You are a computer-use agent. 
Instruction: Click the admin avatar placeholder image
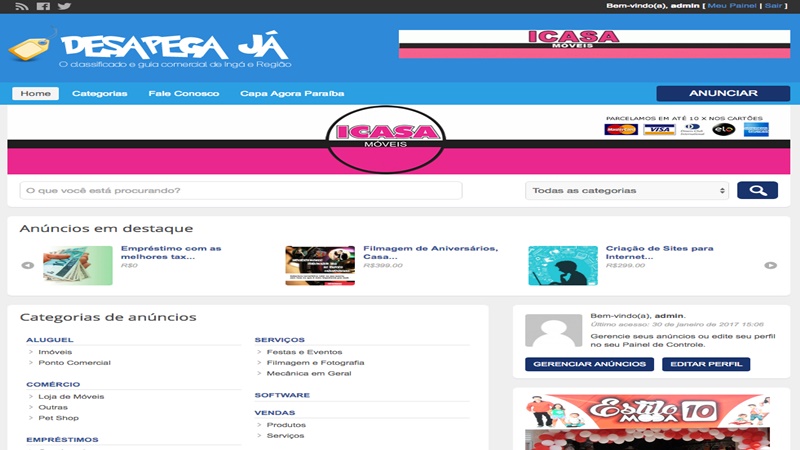point(552,330)
